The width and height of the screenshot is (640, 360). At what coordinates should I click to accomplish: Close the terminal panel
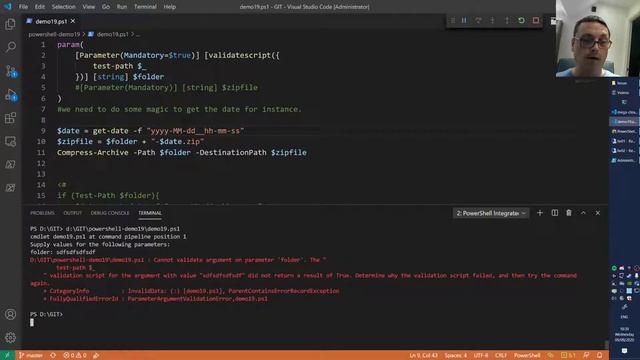click(x=598, y=213)
